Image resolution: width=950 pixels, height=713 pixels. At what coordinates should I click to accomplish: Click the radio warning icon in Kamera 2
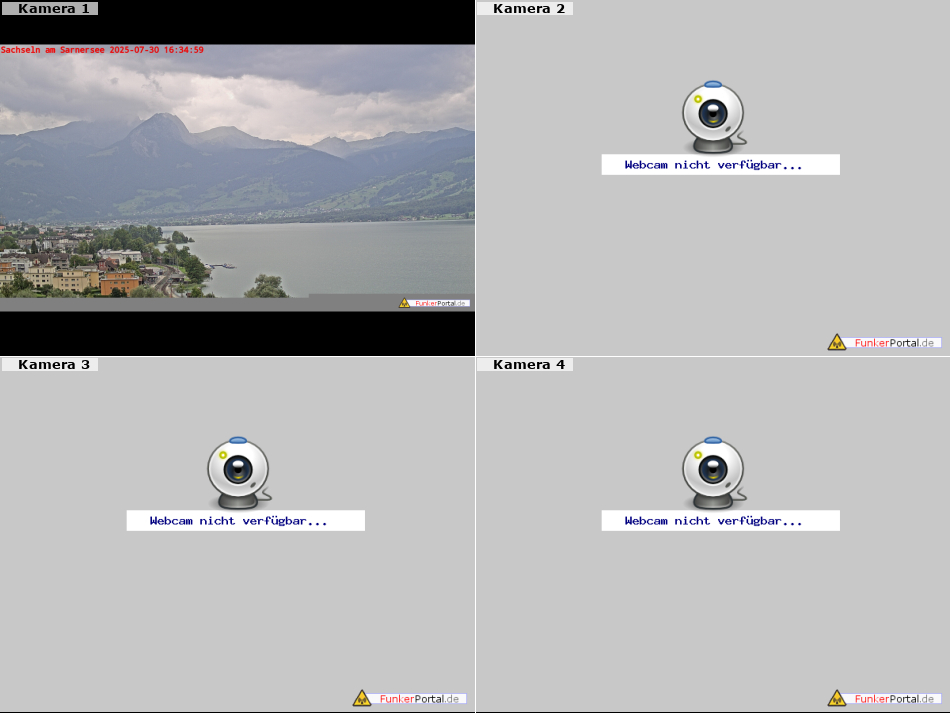pos(837,342)
